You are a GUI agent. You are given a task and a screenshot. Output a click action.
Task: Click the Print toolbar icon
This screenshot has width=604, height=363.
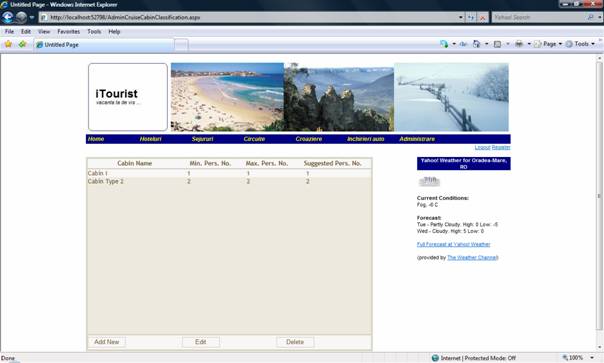[x=519, y=44]
